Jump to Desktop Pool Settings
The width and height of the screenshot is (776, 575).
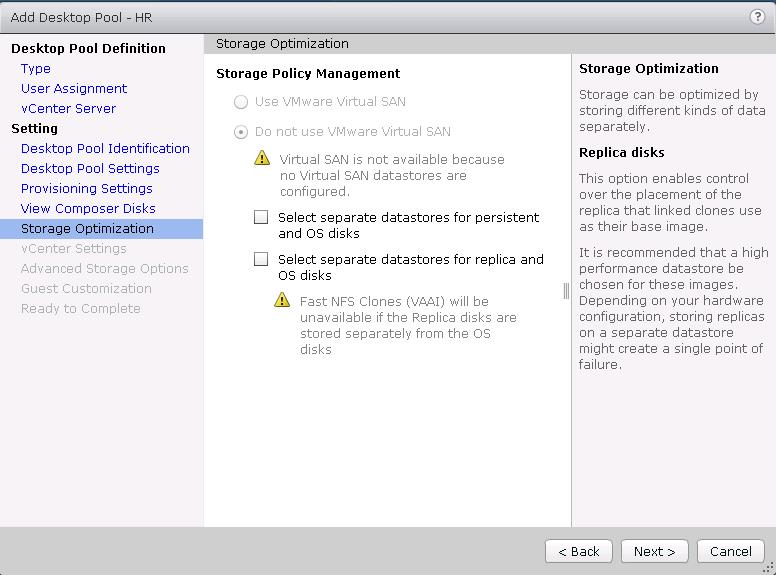(90, 169)
